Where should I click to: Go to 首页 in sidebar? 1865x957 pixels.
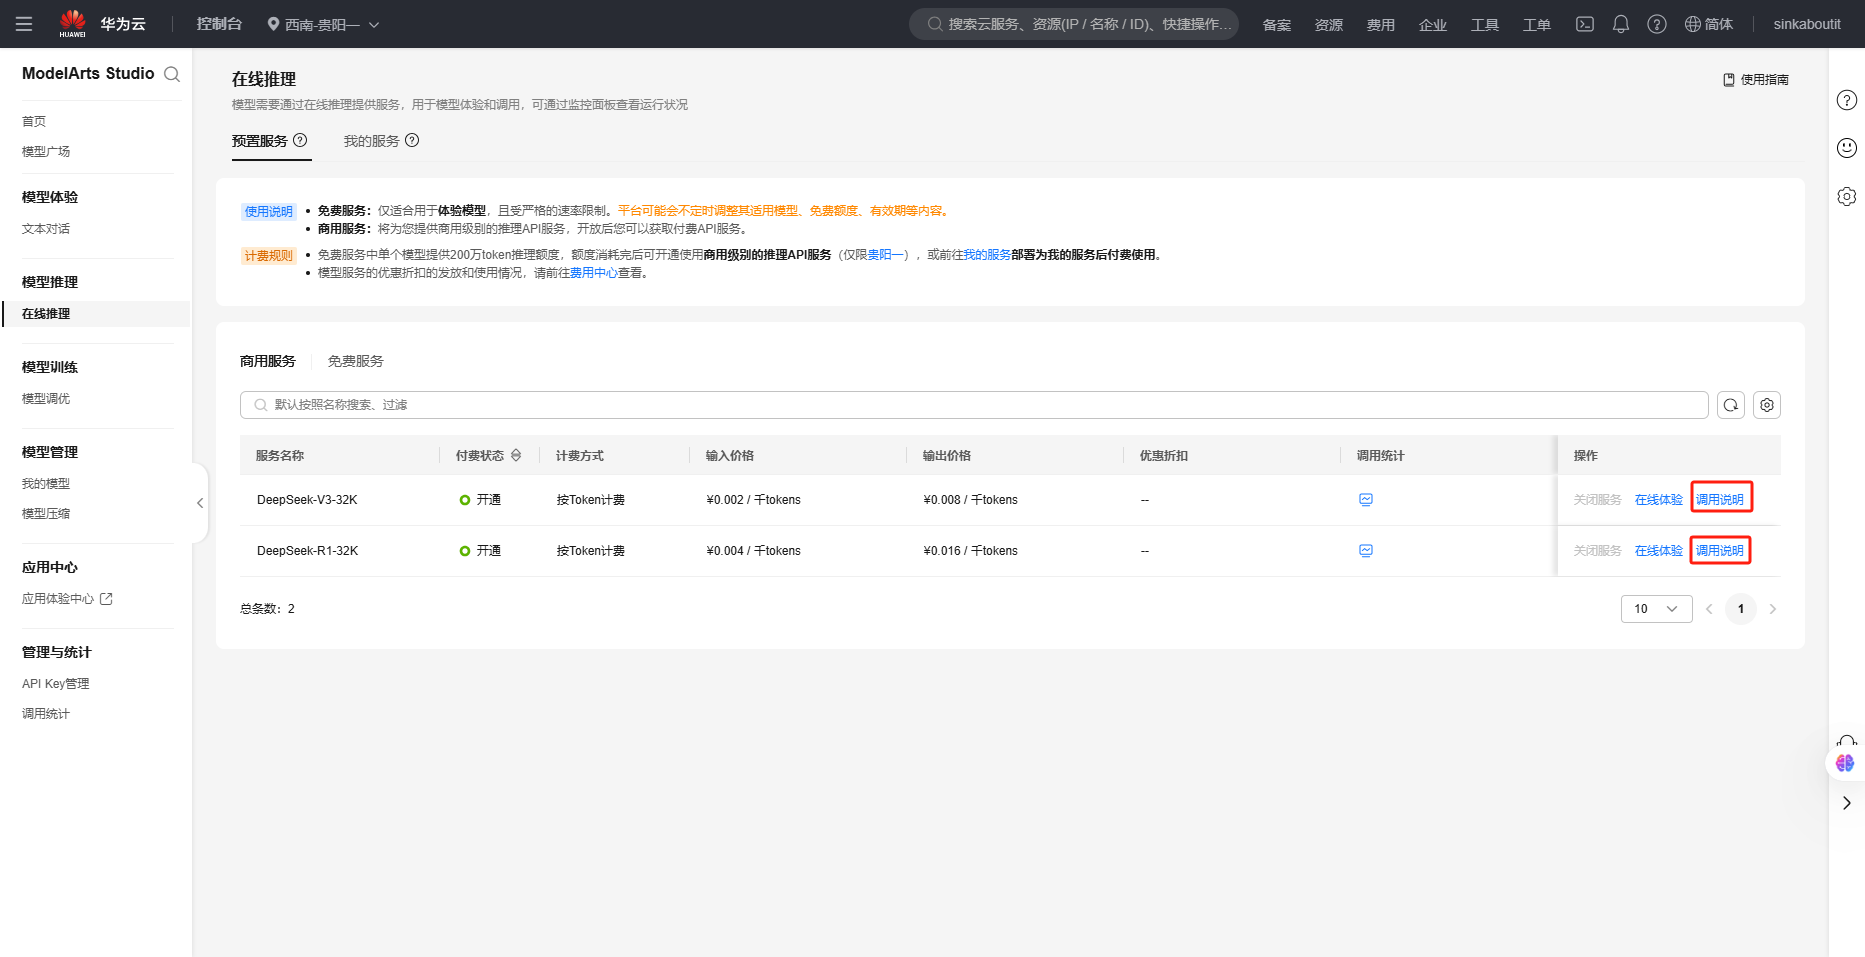(x=34, y=122)
